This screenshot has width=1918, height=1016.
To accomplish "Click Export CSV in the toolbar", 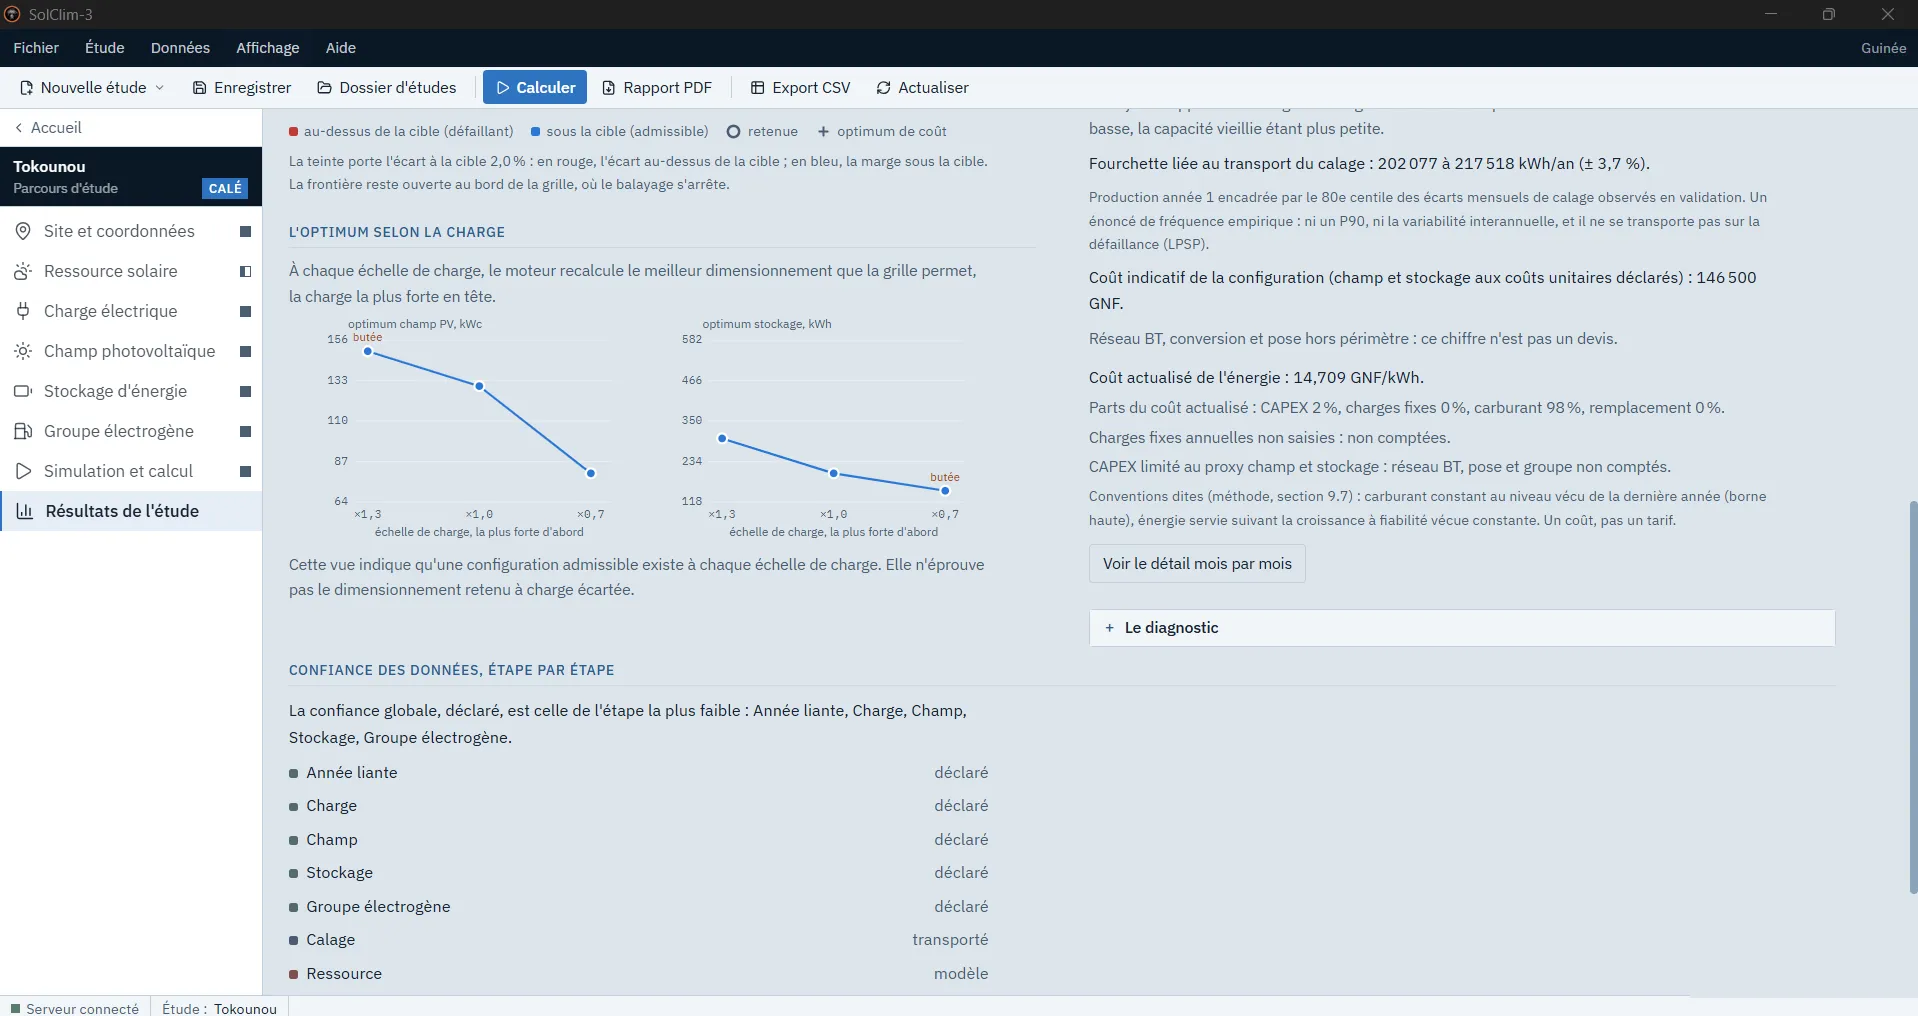I will [800, 88].
